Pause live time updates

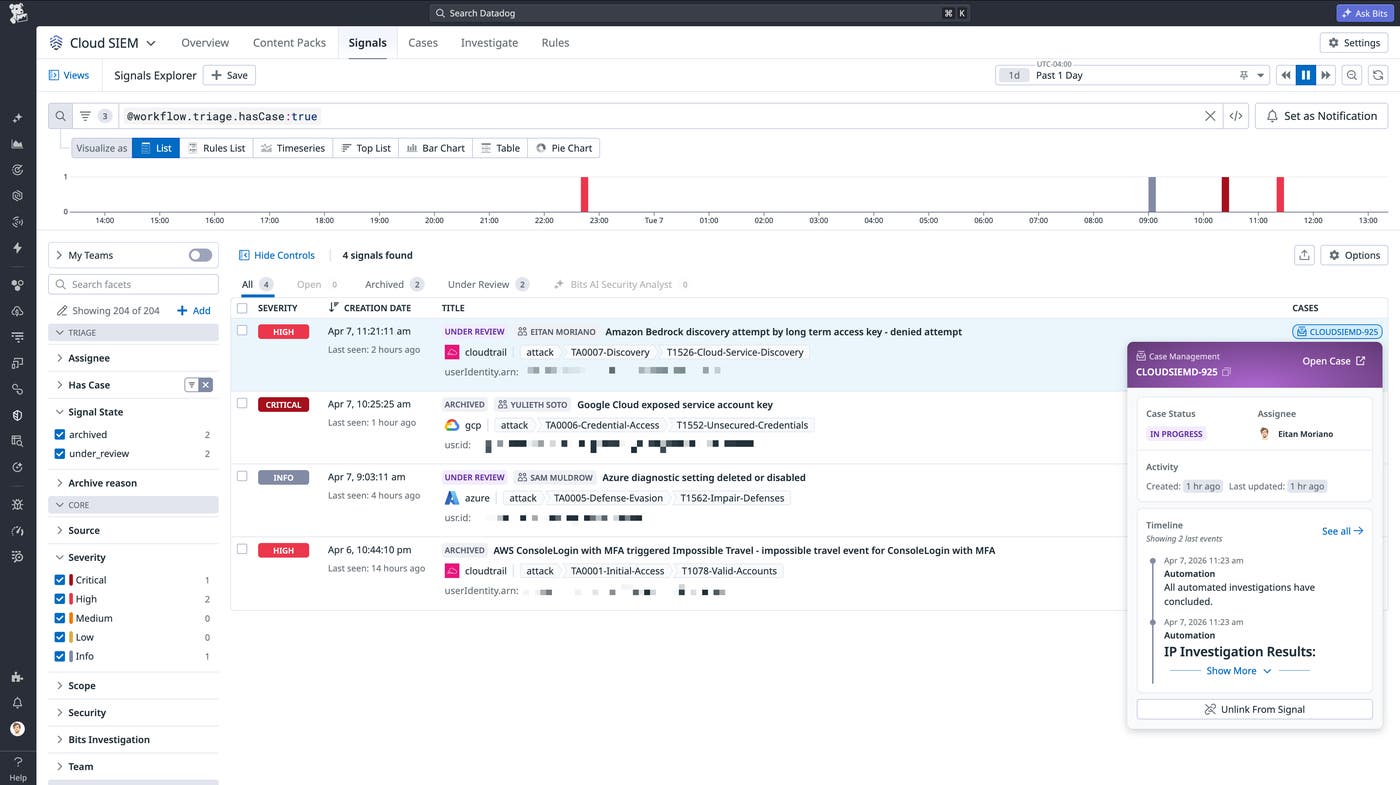1305,75
